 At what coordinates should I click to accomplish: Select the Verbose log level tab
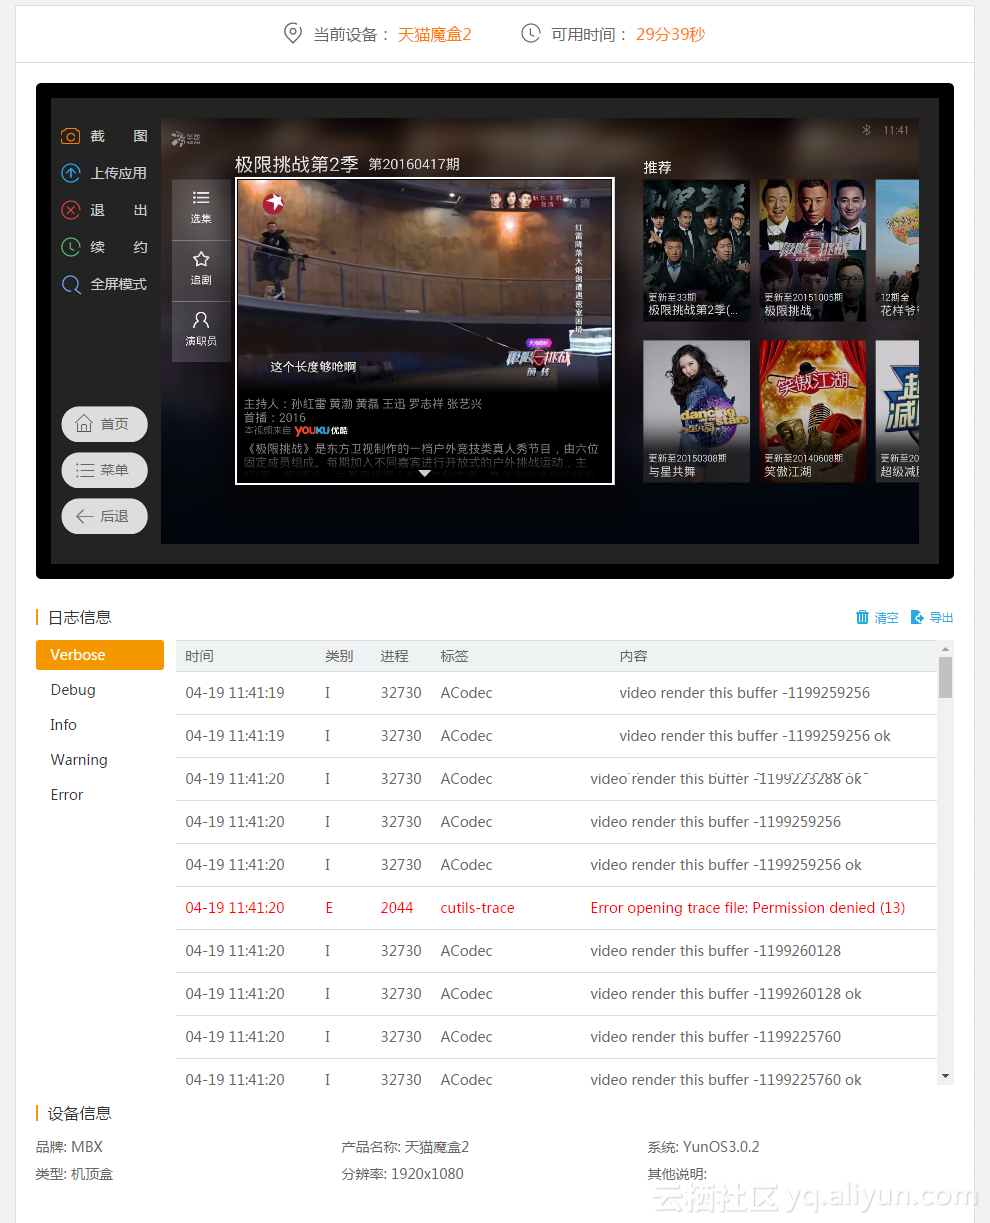coord(100,655)
